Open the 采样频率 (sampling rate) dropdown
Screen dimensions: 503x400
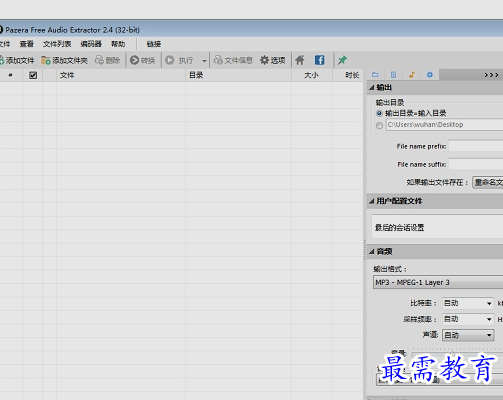click(x=468, y=319)
